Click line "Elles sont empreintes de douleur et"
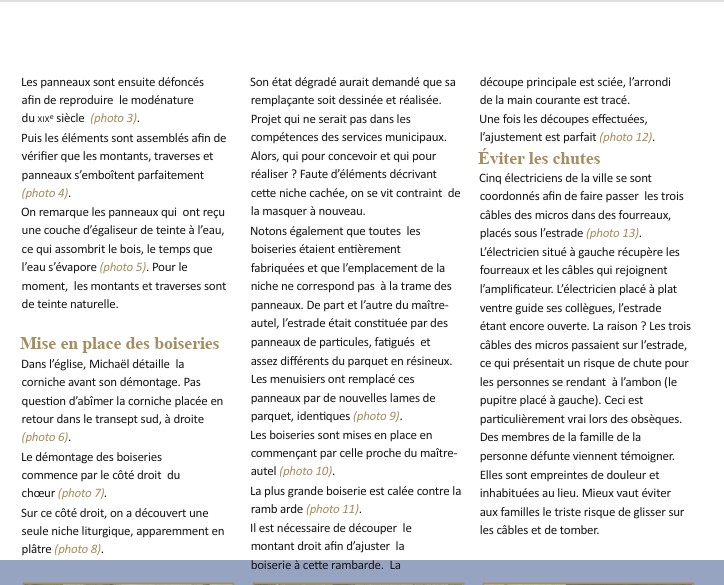The height and width of the screenshot is (585, 724). coord(570,475)
